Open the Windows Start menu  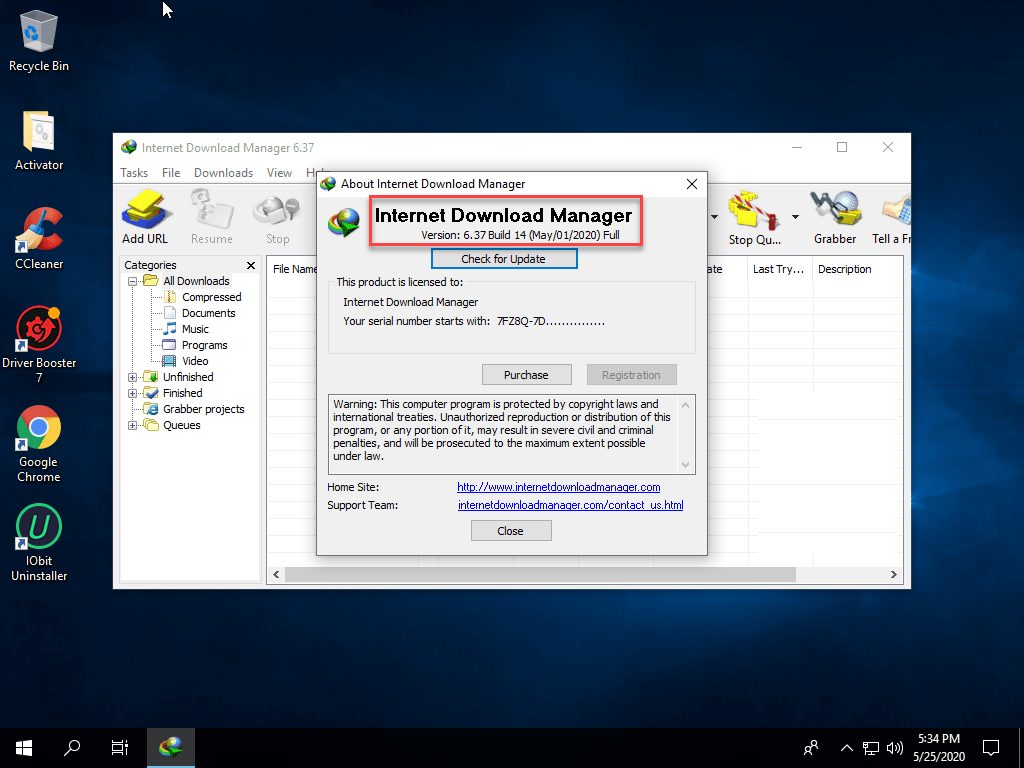click(24, 748)
